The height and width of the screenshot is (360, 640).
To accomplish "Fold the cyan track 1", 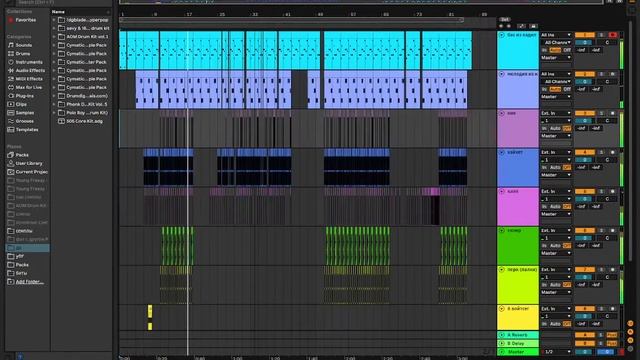I will [x=502, y=35].
